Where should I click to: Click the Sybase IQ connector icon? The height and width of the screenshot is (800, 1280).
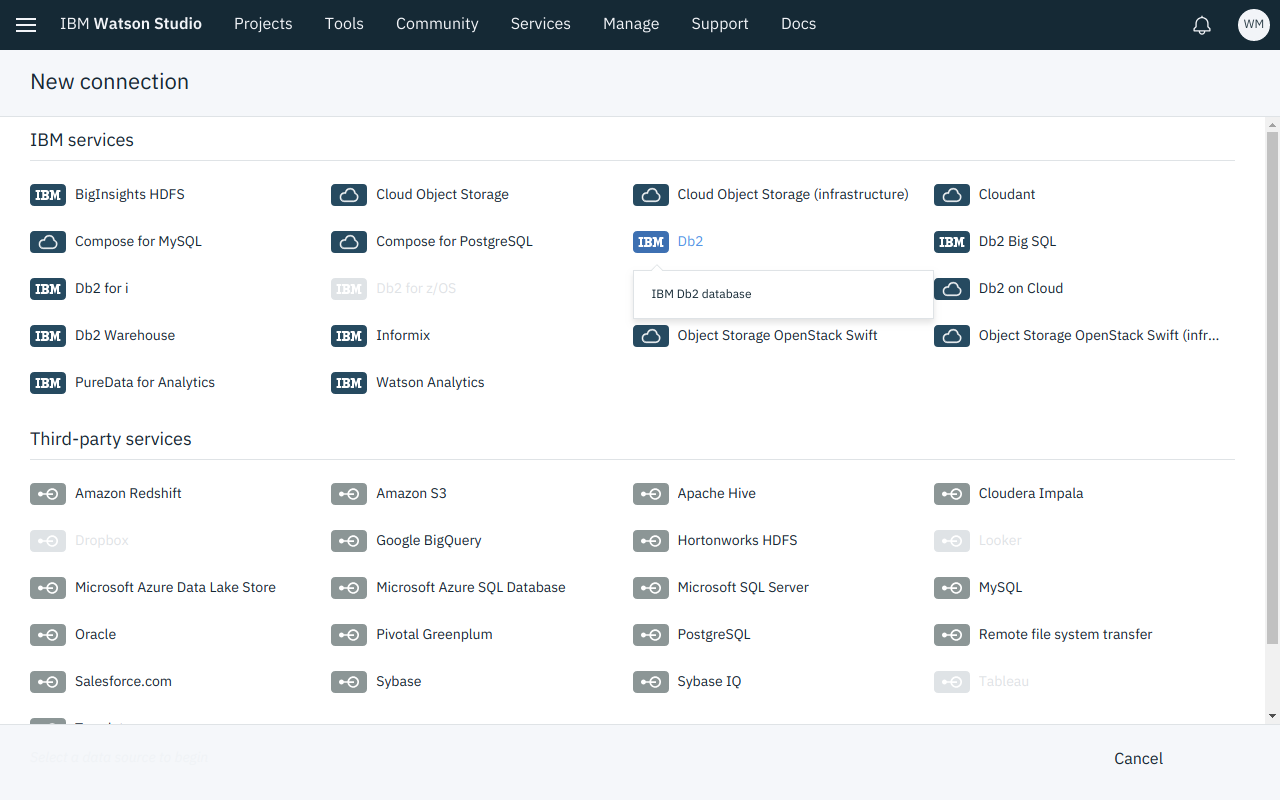point(651,682)
